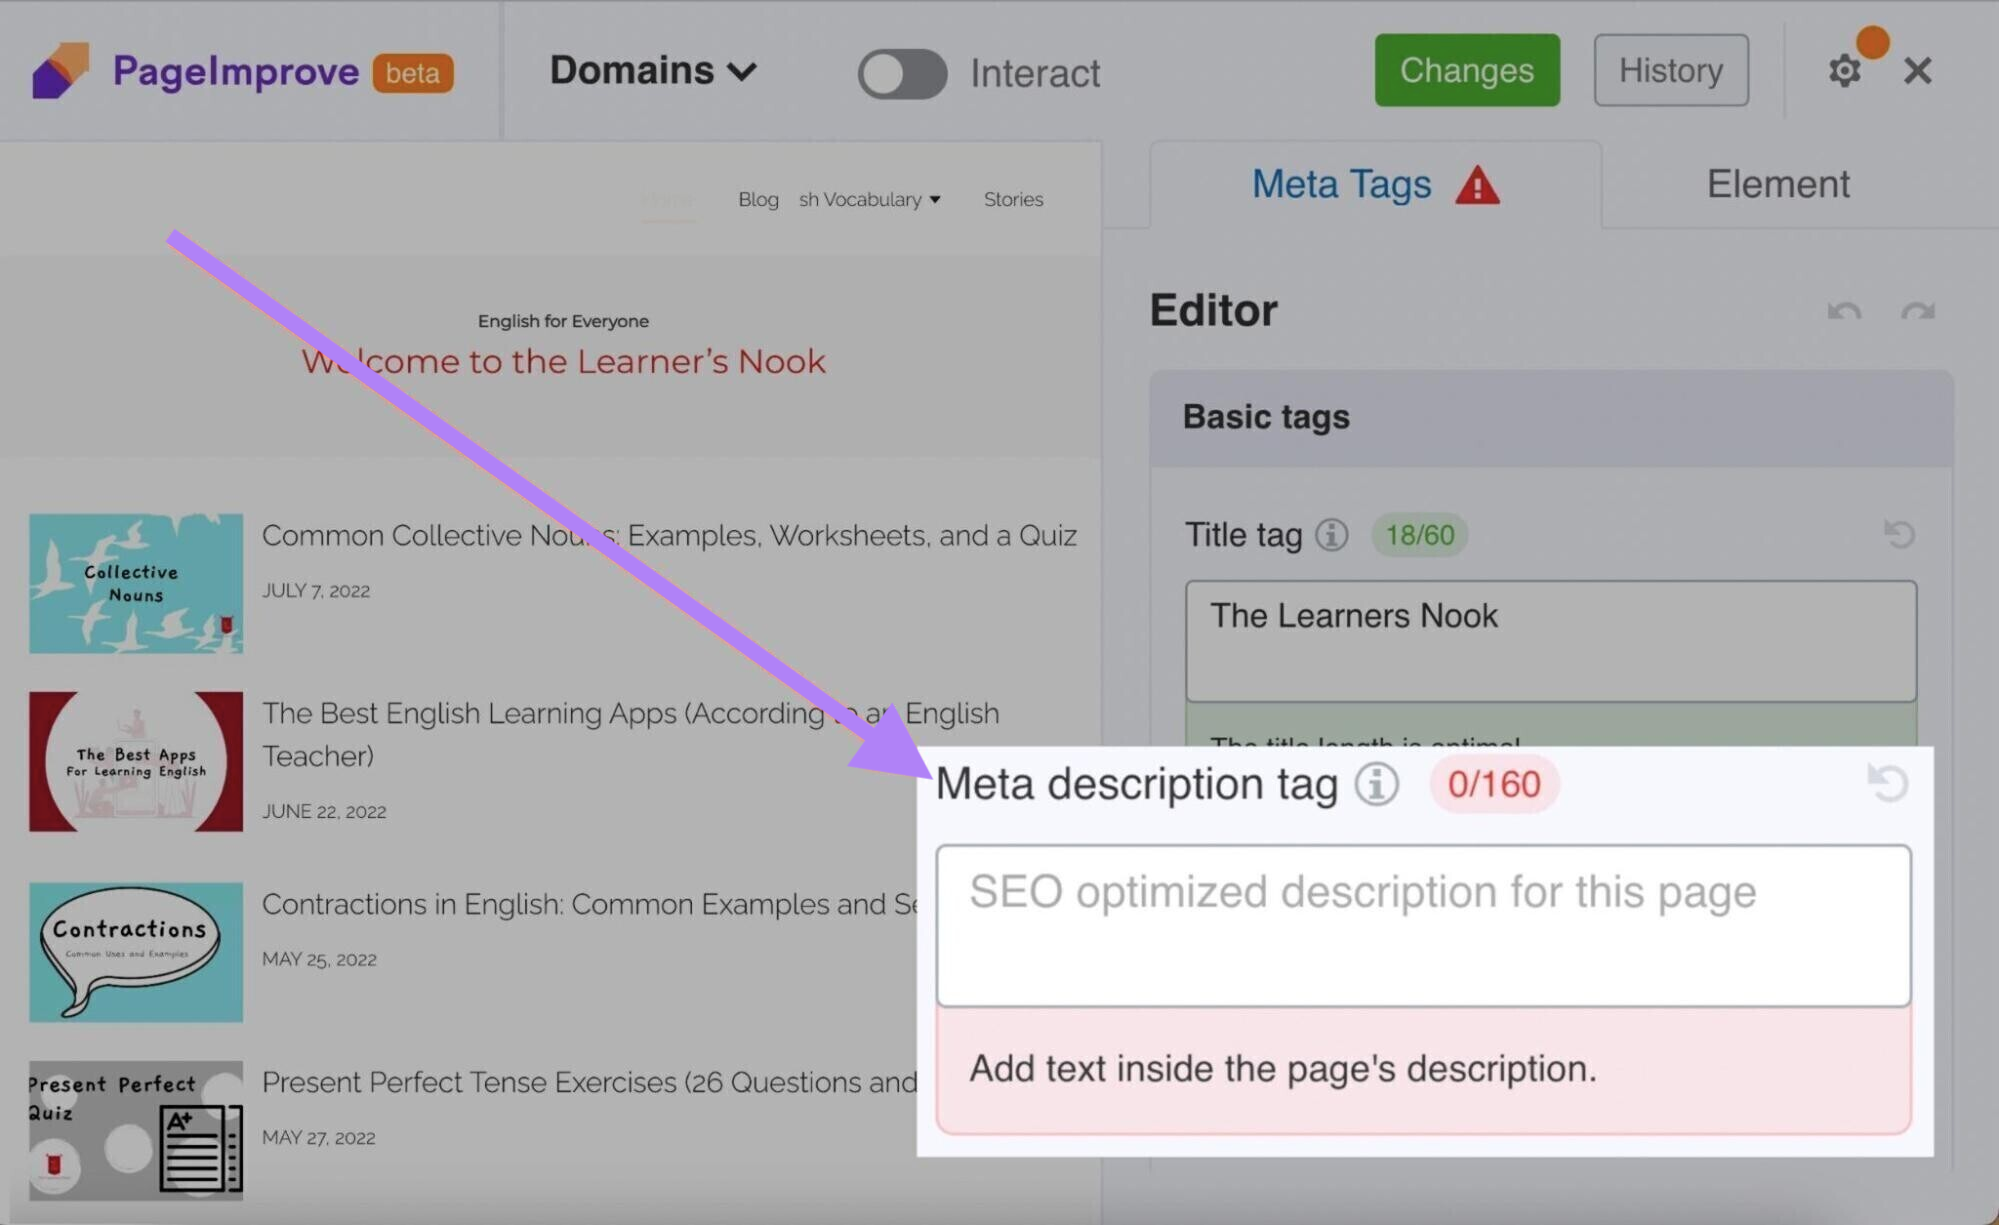Click the Editor undo arrow icon
Screen dimensions: 1999x1225
point(1843,311)
